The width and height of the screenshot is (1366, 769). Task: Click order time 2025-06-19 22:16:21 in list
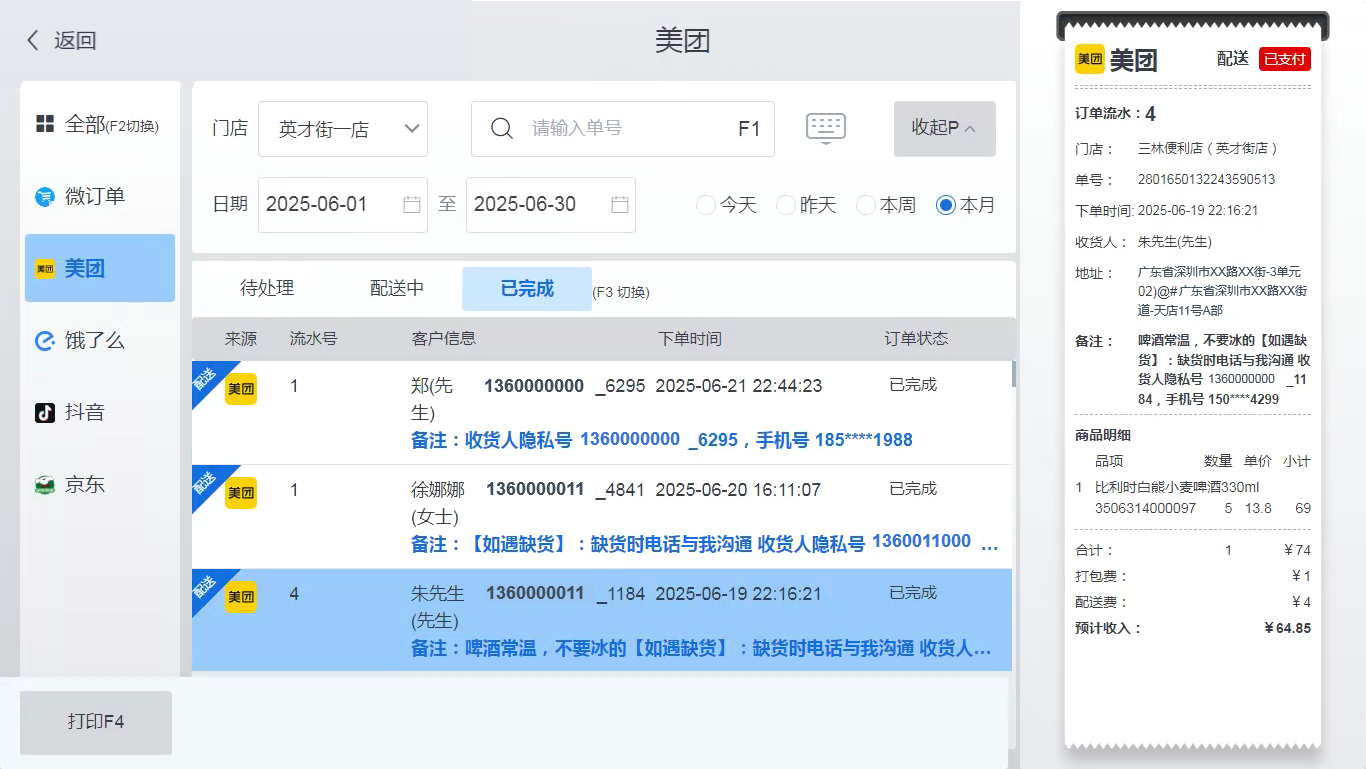click(x=739, y=594)
